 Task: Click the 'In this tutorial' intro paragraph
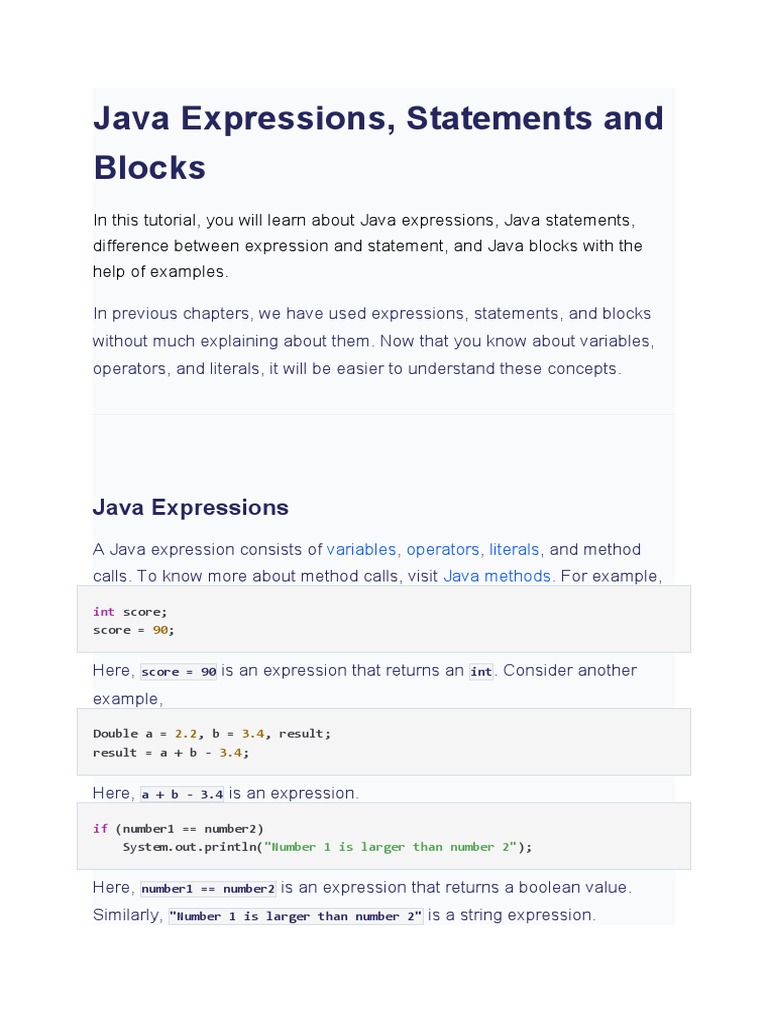[367, 245]
